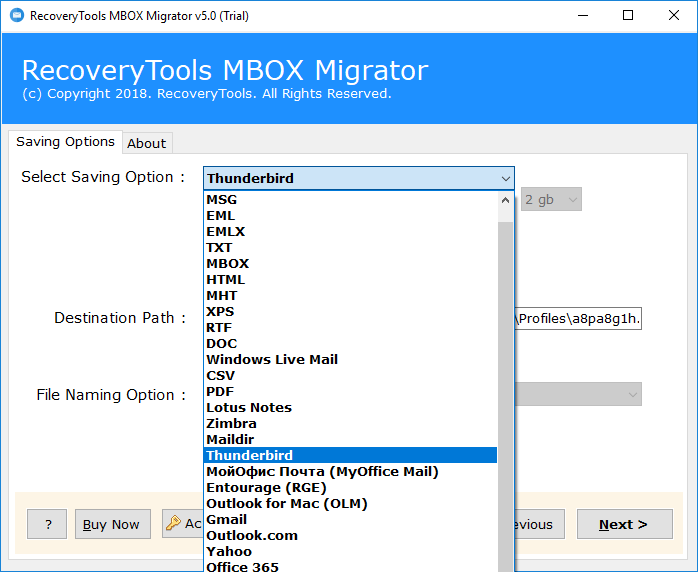The image size is (698, 572).
Task: Pick MBOX in the dropdown list
Action: point(350,264)
